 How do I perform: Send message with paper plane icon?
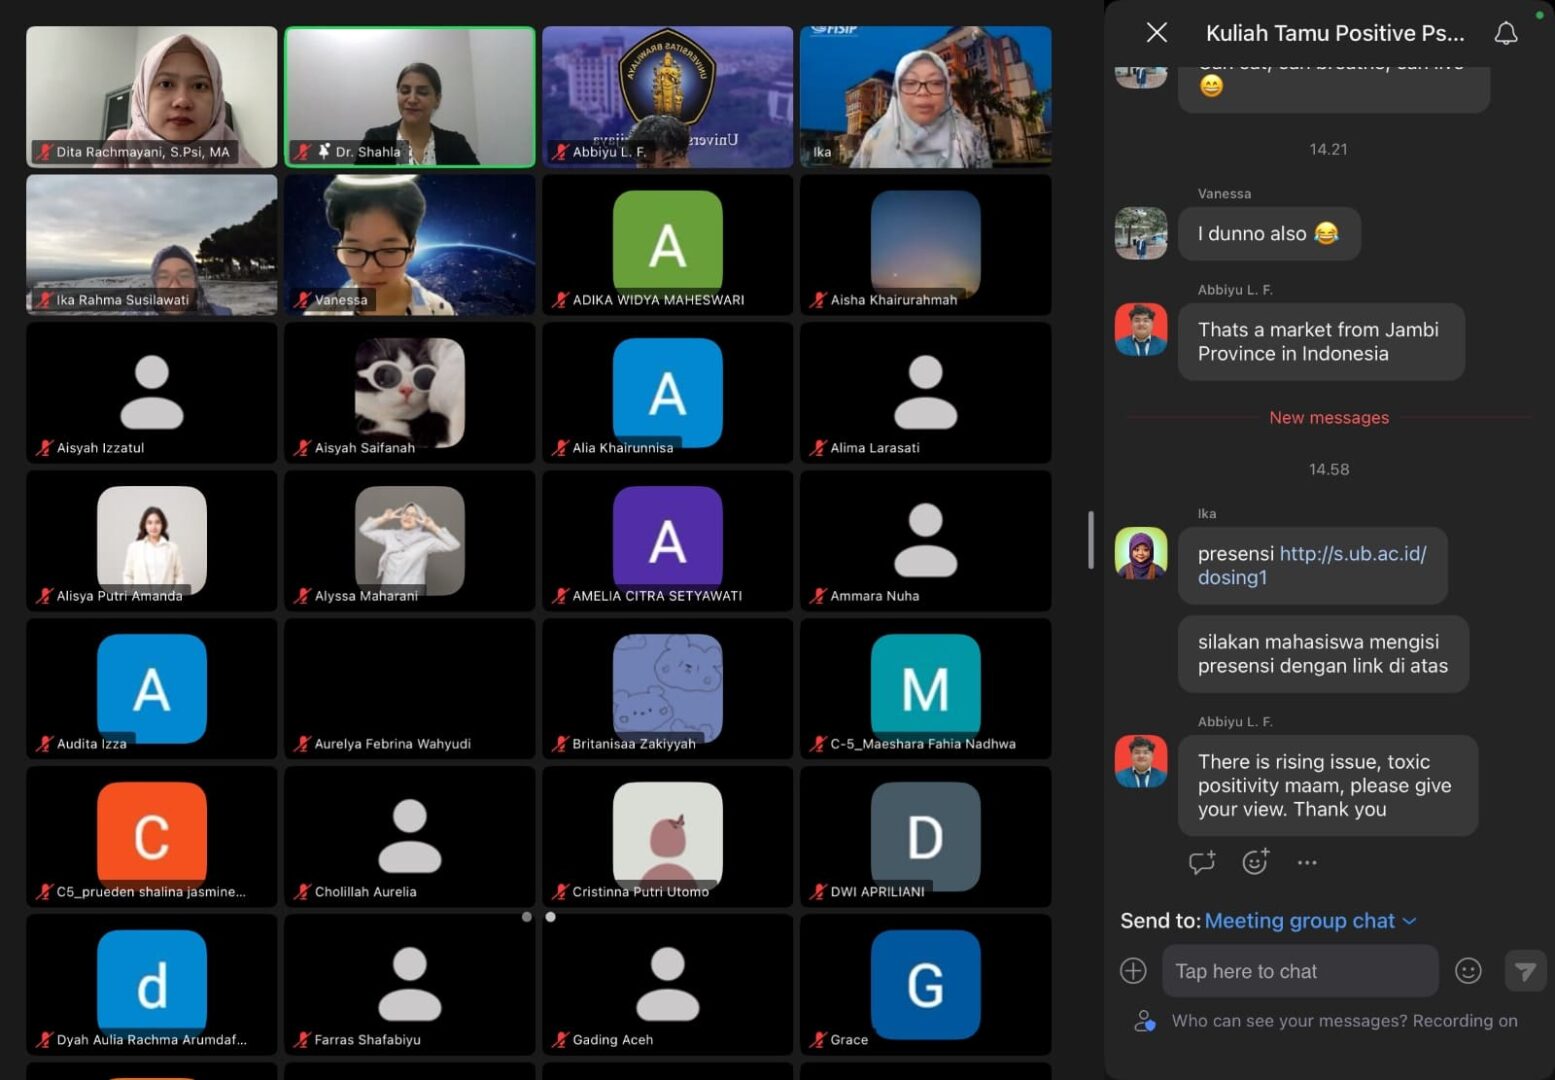(1525, 971)
